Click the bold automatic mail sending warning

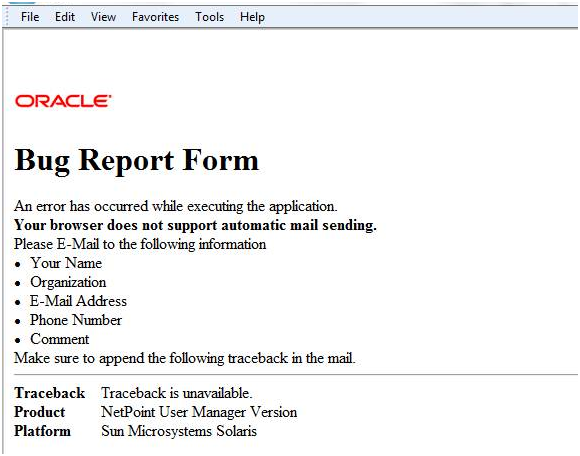coord(195,225)
